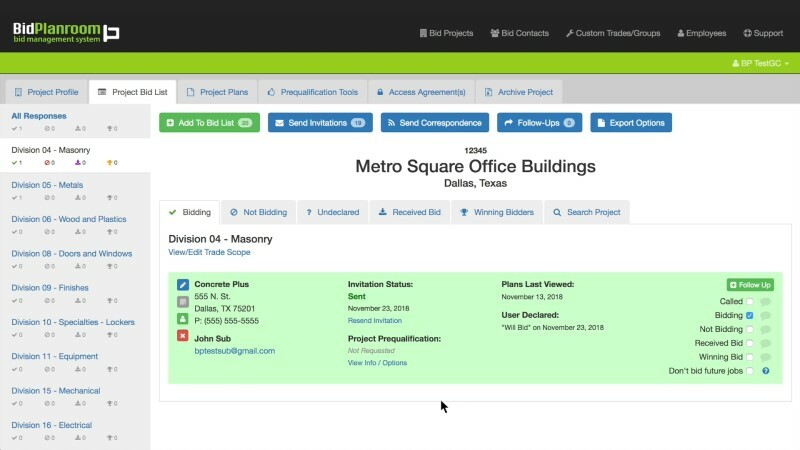Uncheck the Bidding checkbox
Screen dimensions: 800x450
[x=749, y=315]
